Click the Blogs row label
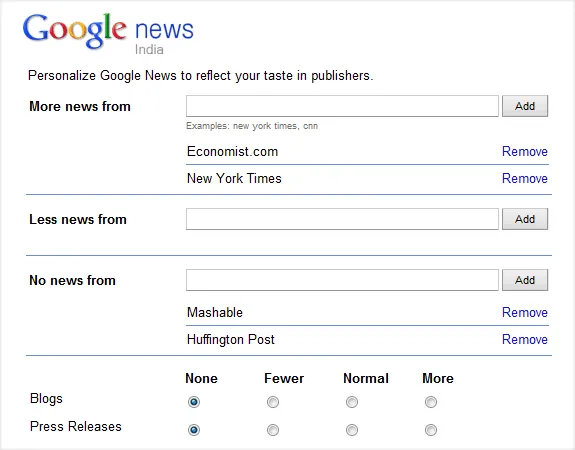Image resolution: width=575 pixels, height=450 pixels. coord(46,399)
